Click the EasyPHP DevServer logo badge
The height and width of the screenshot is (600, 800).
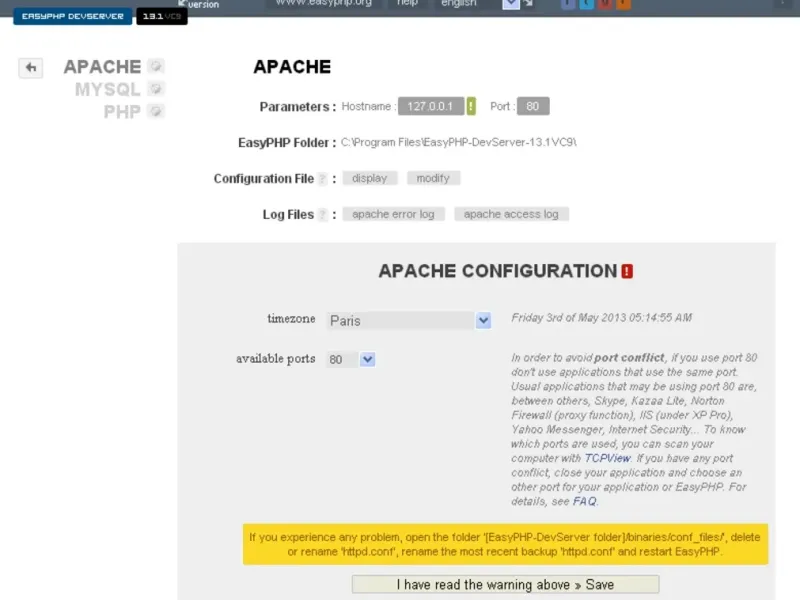click(x=72, y=16)
